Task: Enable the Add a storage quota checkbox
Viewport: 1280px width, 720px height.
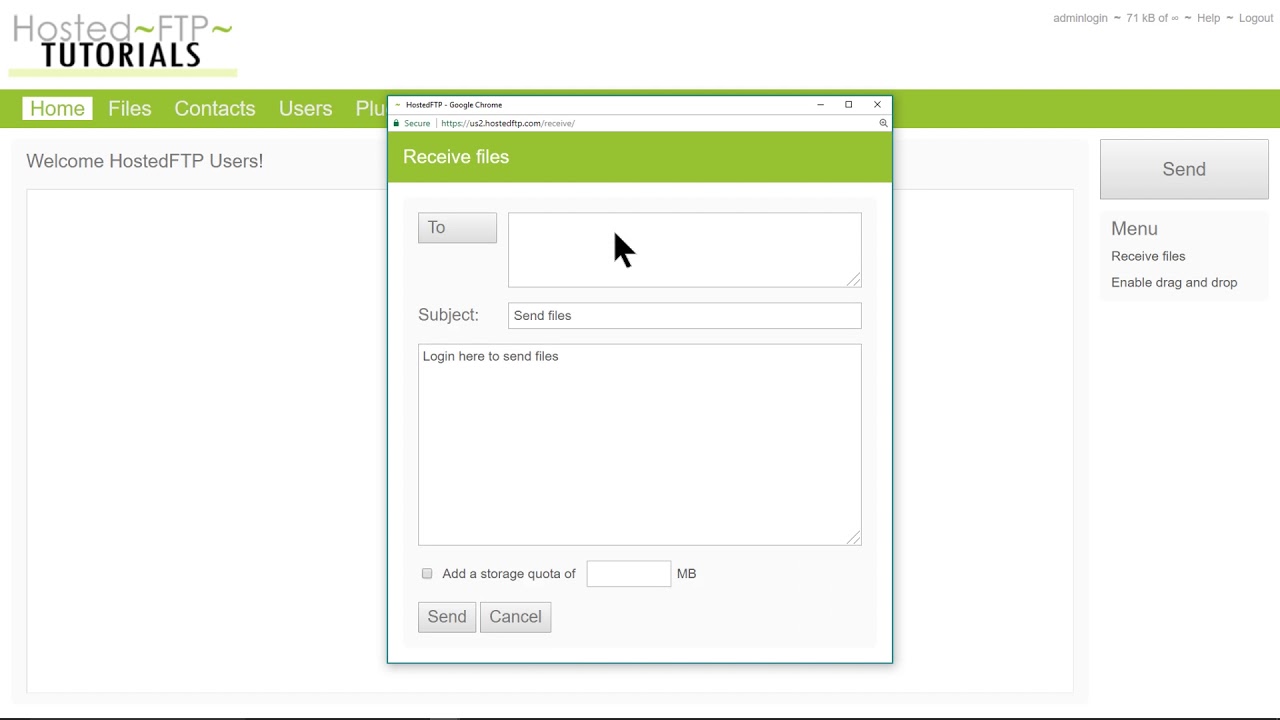Action: tap(427, 573)
